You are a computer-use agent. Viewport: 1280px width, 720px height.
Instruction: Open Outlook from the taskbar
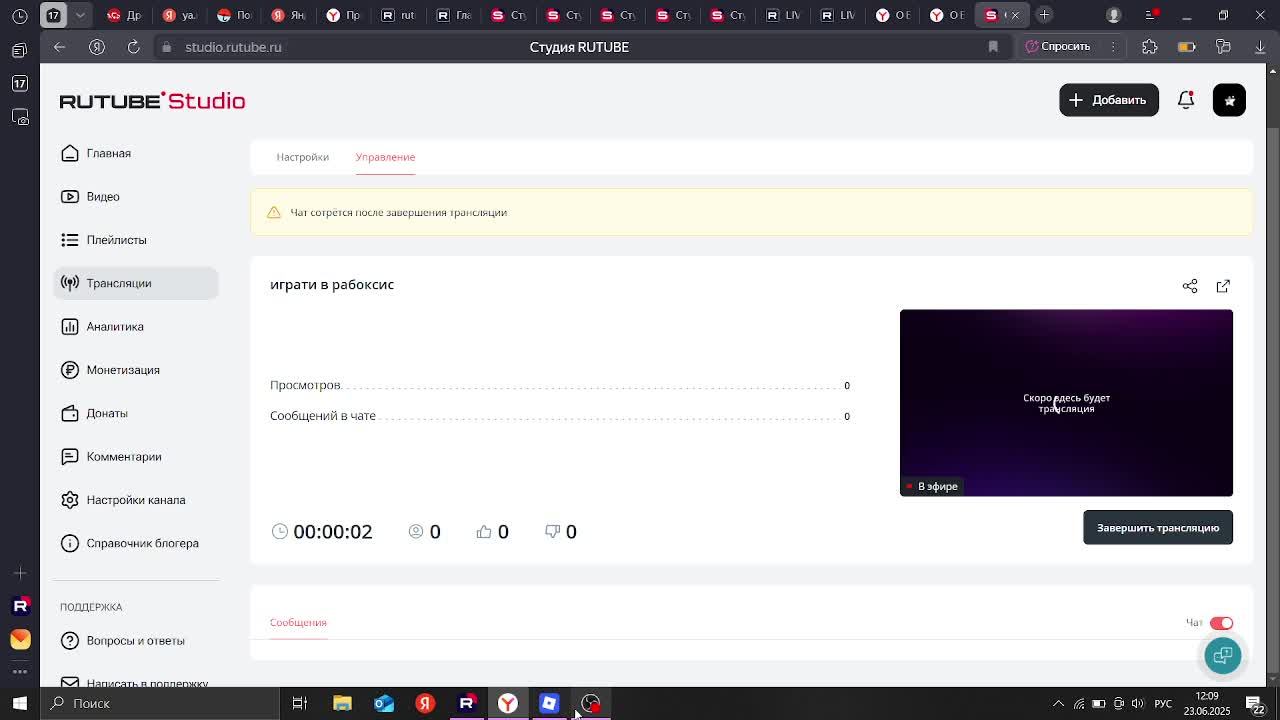coord(384,703)
